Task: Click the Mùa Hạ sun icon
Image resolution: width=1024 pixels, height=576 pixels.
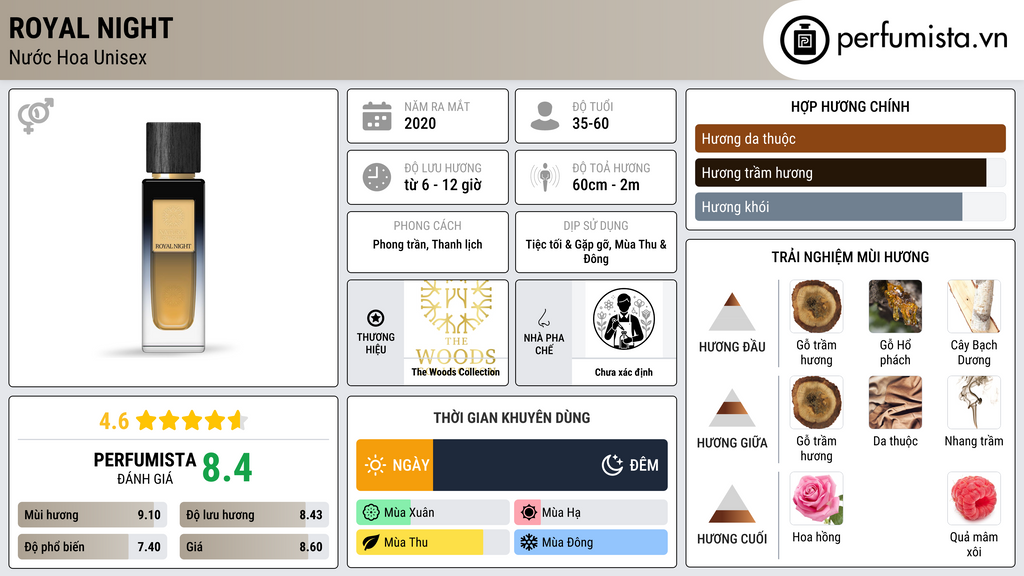Action: pos(529,513)
